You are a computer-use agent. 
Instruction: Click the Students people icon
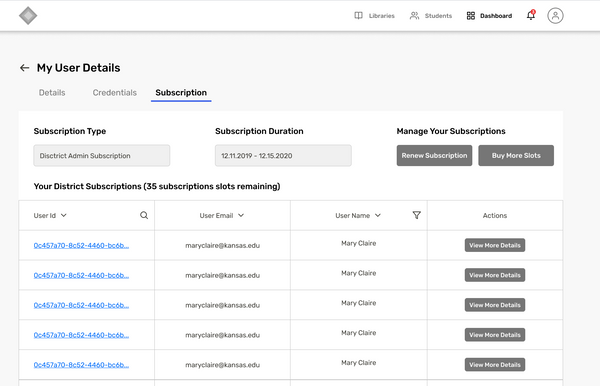pyautogui.click(x=414, y=16)
